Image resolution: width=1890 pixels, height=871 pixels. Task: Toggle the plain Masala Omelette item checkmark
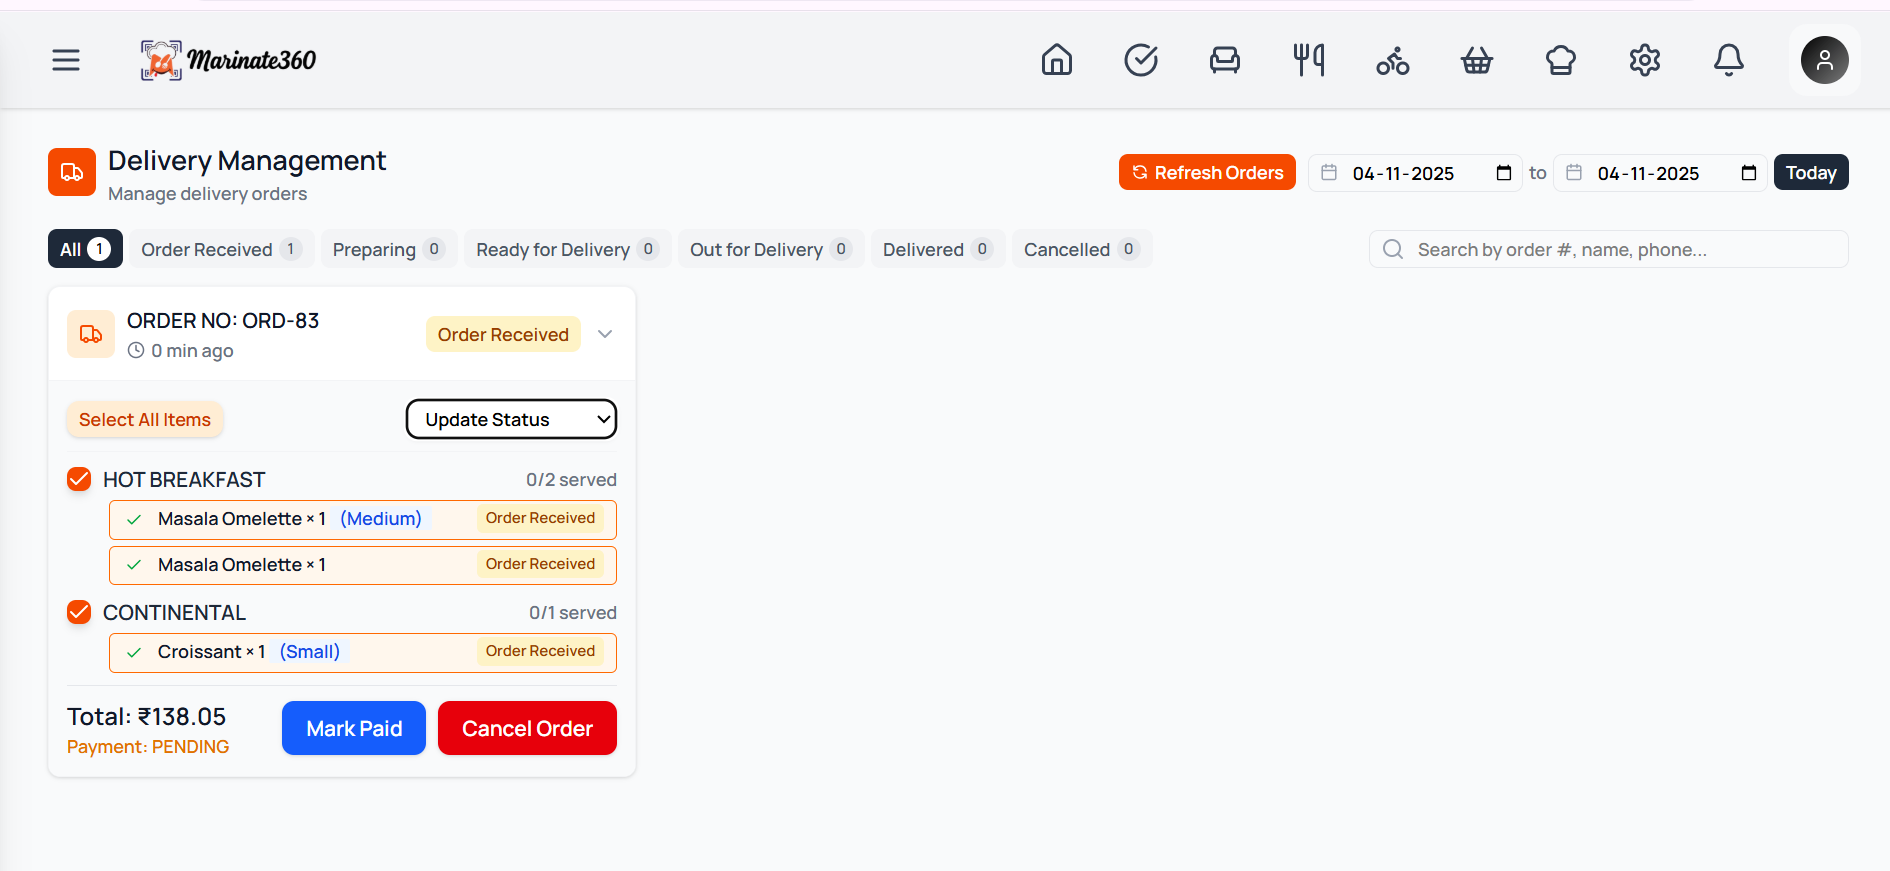tap(134, 565)
